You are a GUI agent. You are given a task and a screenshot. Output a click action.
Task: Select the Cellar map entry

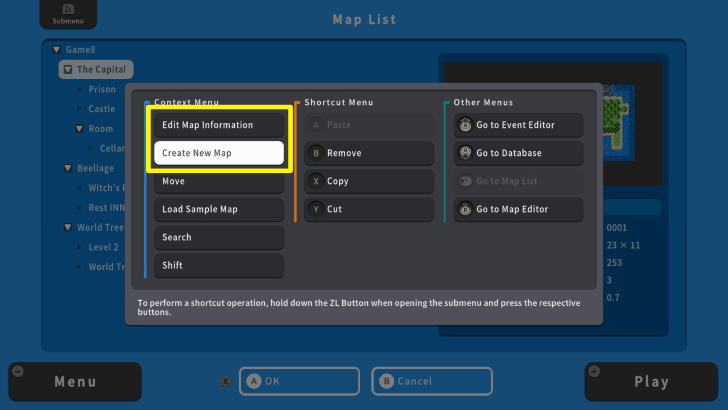(112, 149)
